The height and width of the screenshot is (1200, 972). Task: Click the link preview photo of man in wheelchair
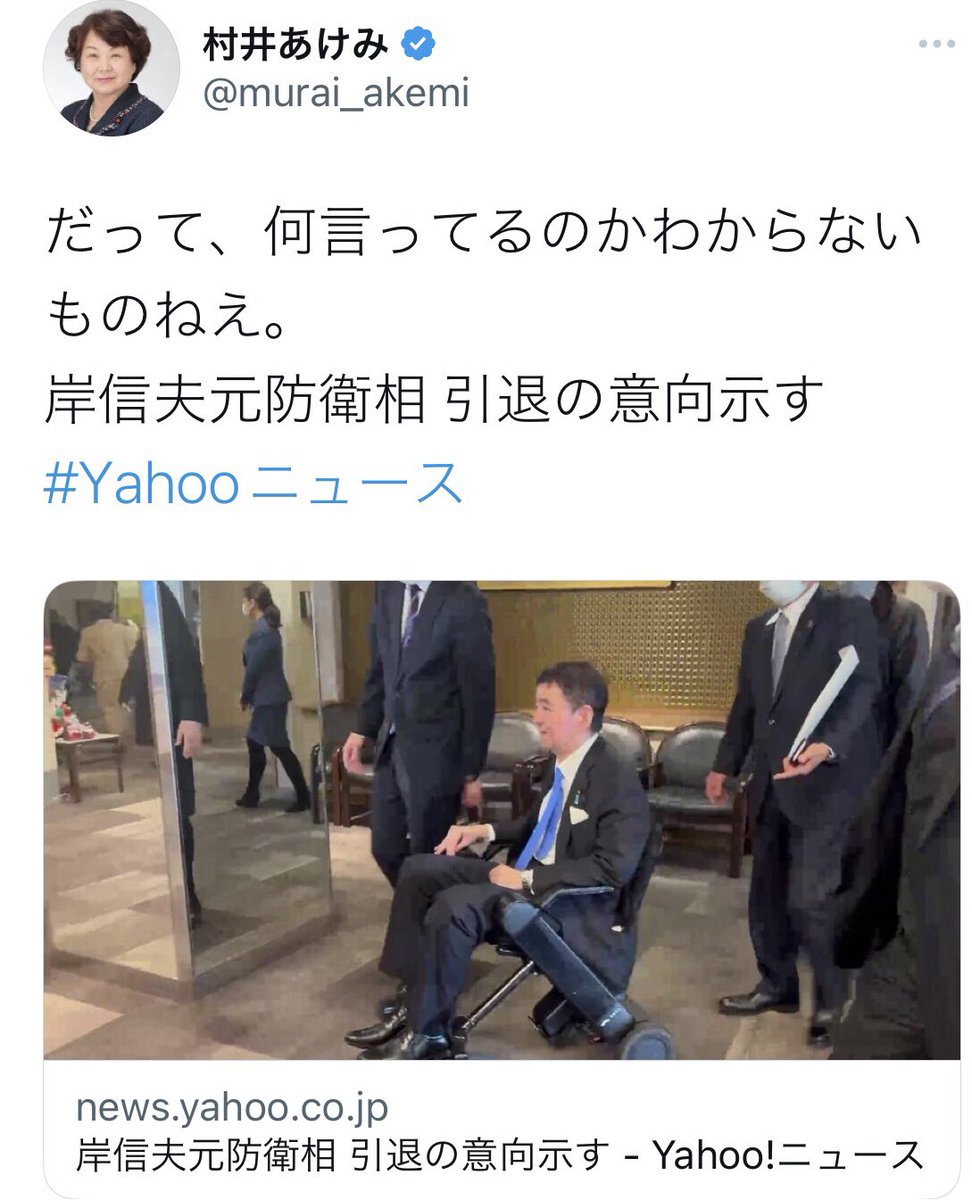click(x=502, y=820)
